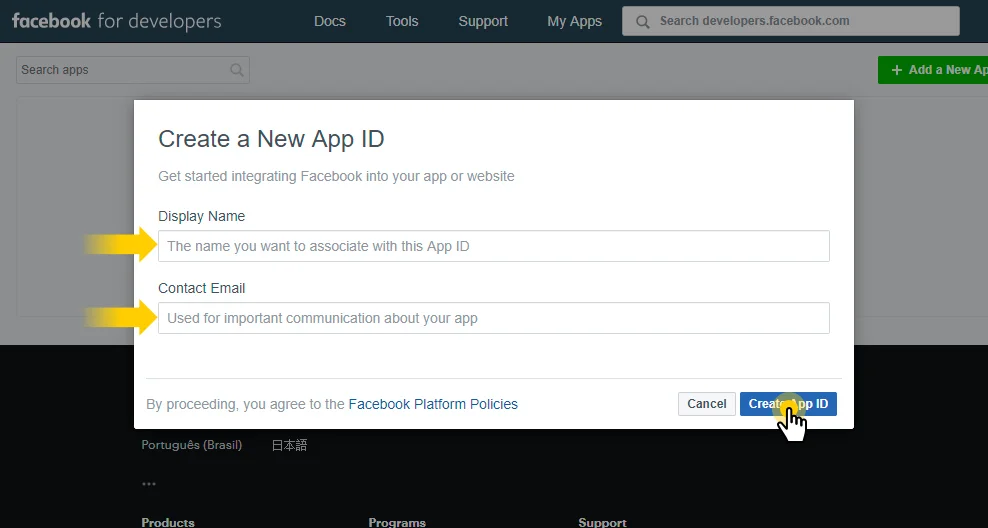Open the My Apps menu
The width and height of the screenshot is (988, 528).
(575, 21)
